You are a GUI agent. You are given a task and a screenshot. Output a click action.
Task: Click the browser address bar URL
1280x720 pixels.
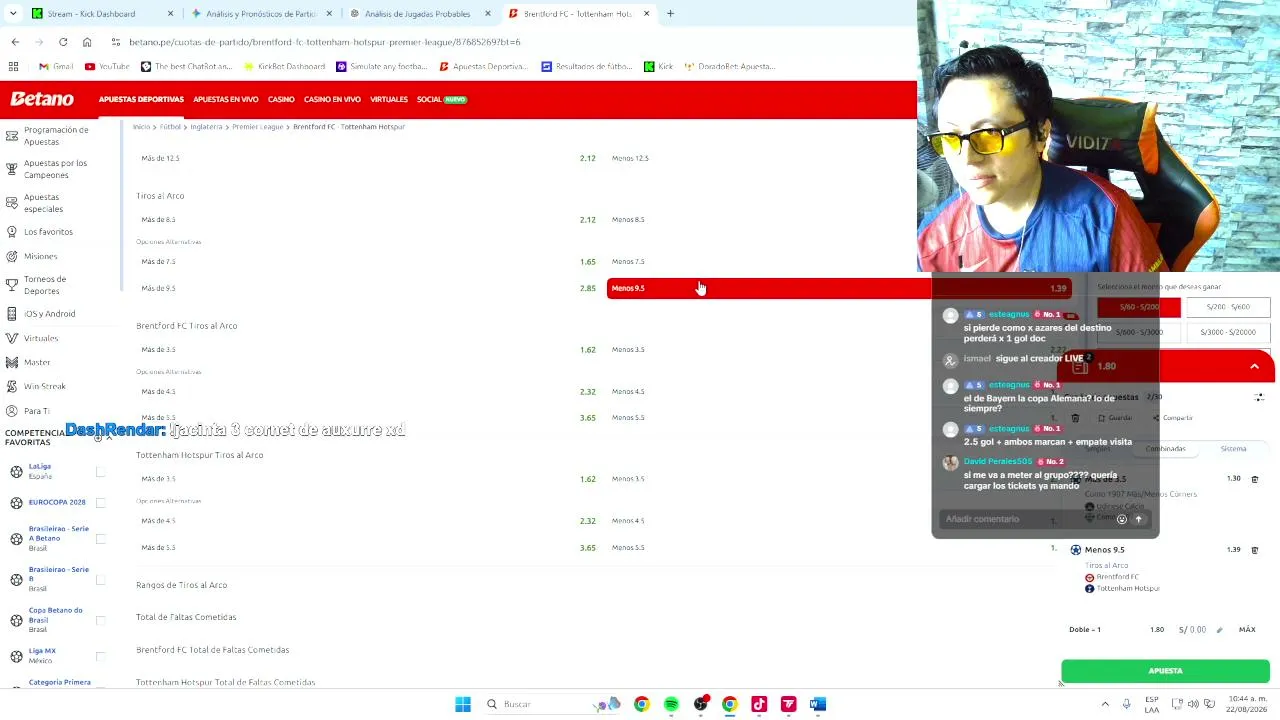tap(325, 42)
